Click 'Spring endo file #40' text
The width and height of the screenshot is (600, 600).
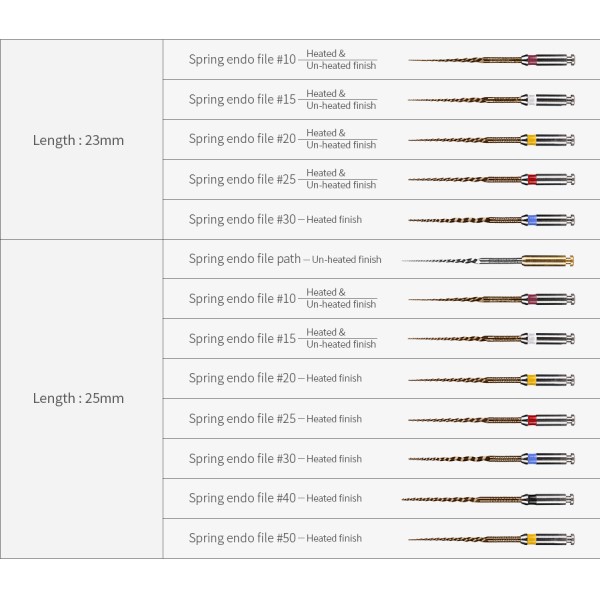coord(242,498)
